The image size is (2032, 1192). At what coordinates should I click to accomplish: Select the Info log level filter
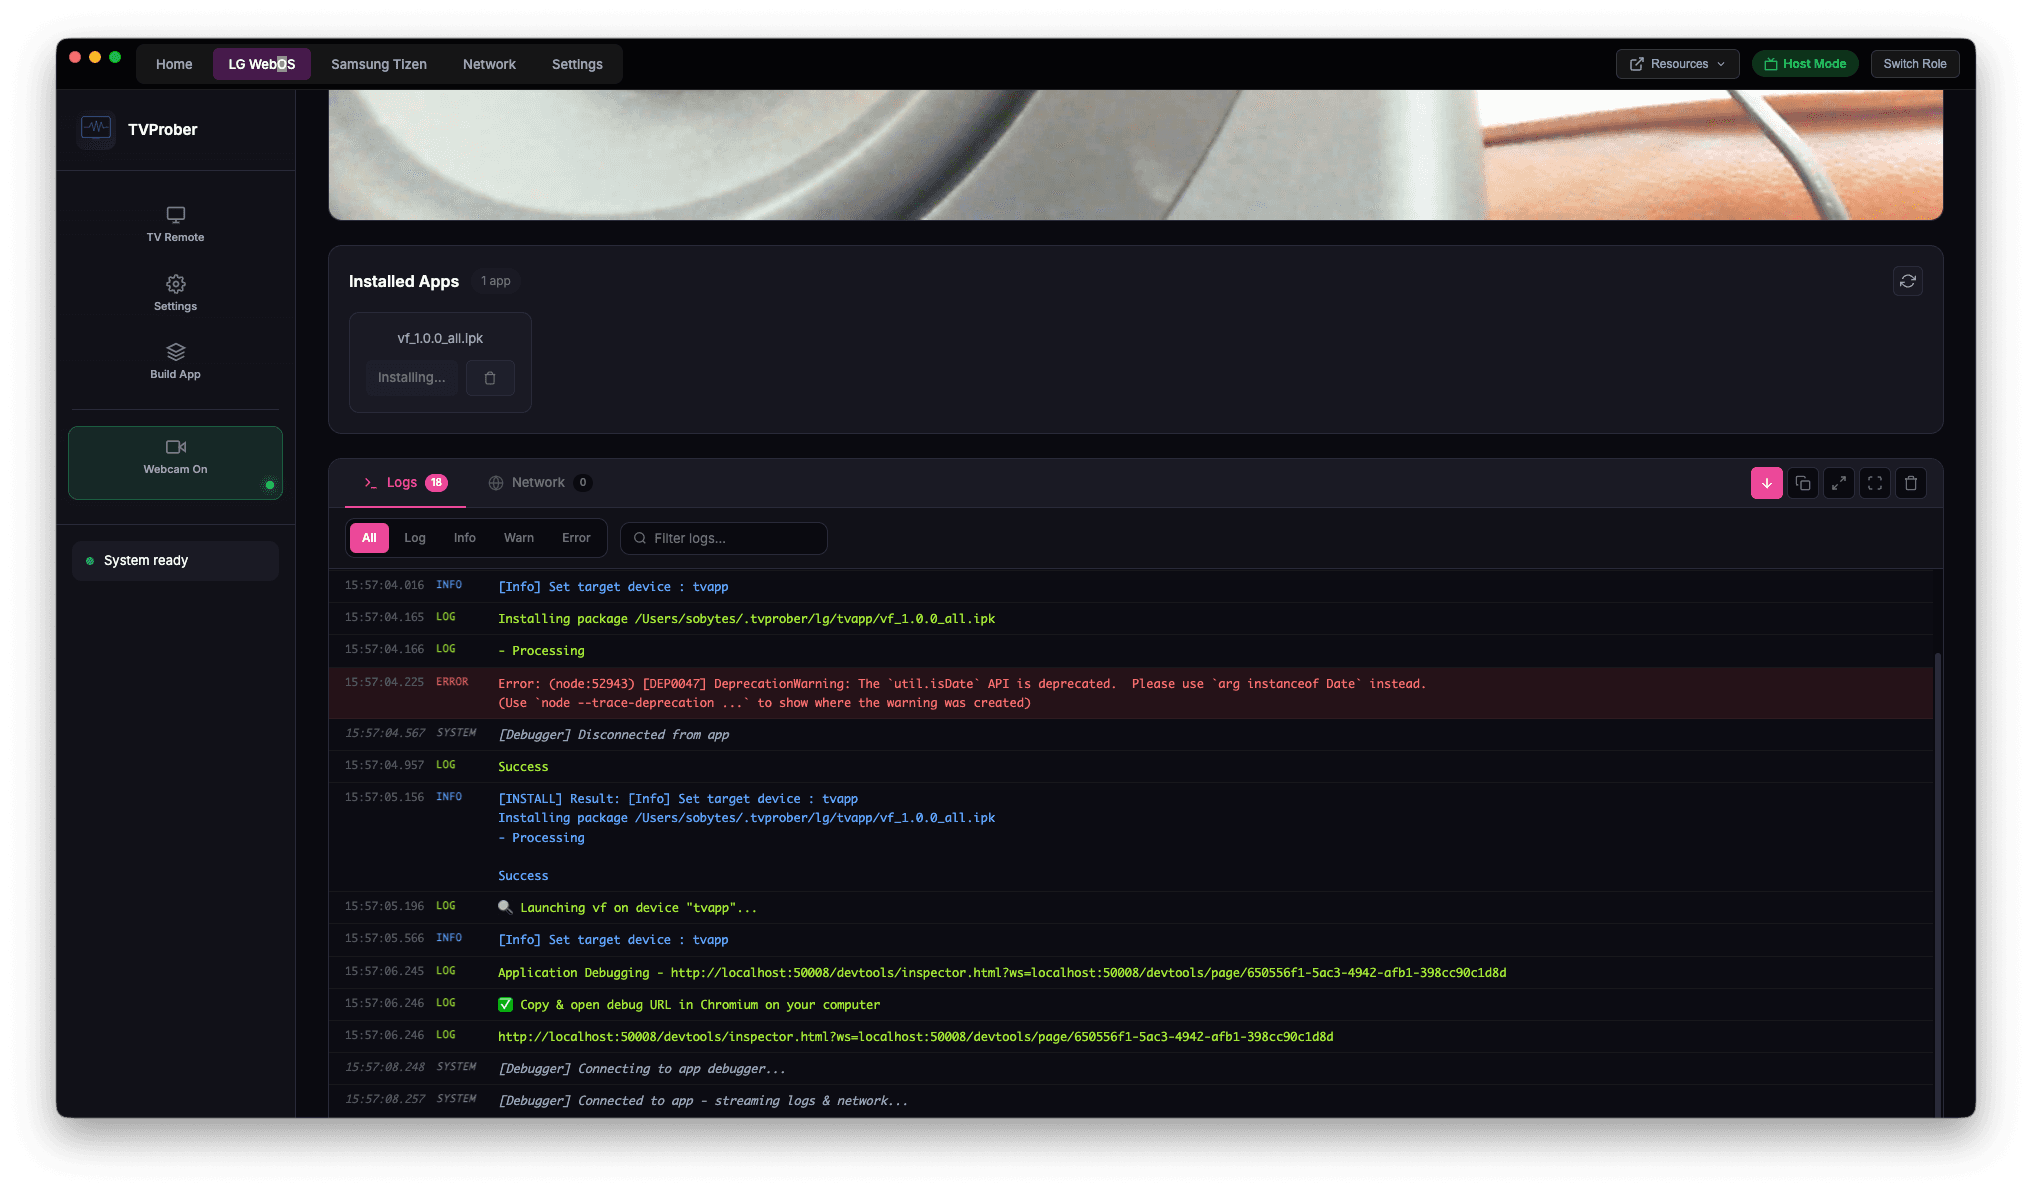pyautogui.click(x=464, y=537)
